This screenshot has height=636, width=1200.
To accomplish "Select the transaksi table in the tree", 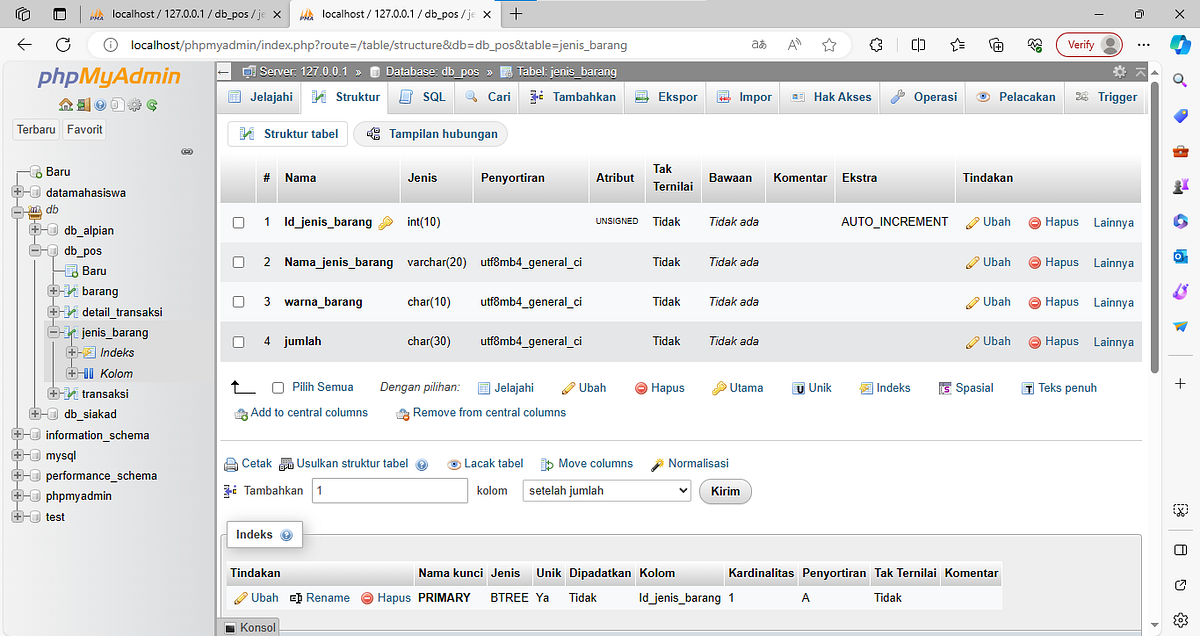I will tap(105, 394).
